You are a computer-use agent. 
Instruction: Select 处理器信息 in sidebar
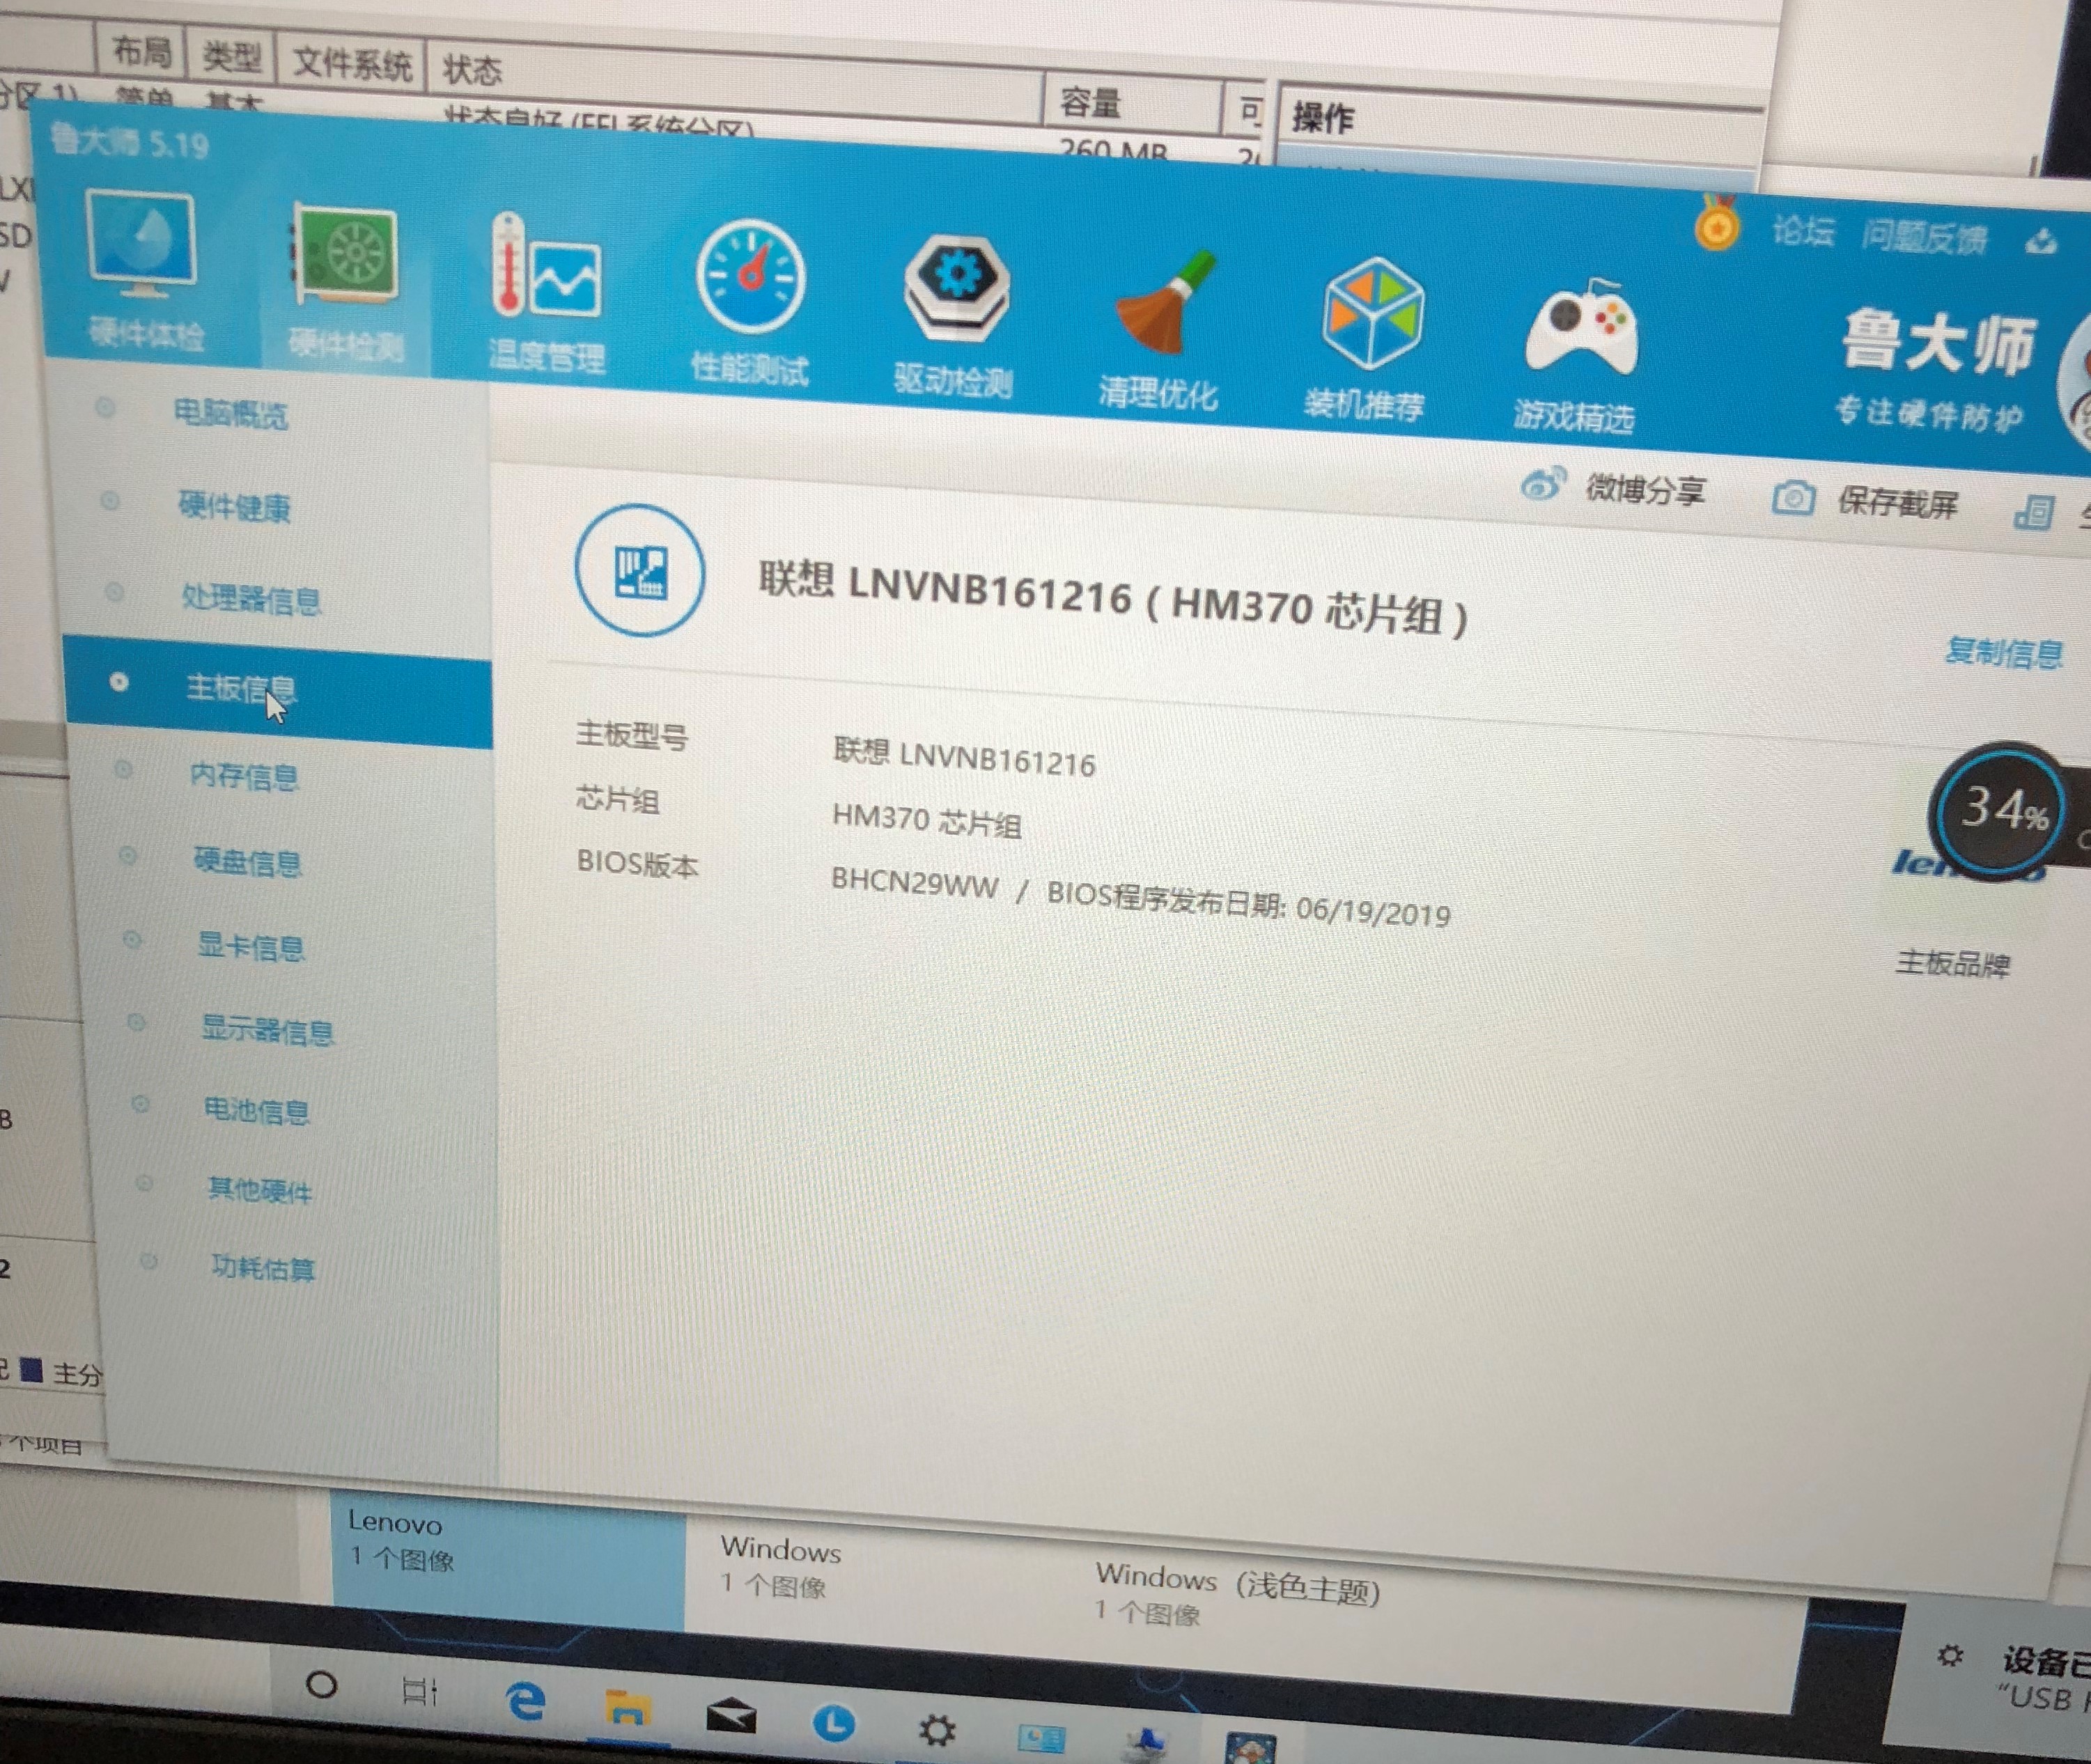pos(251,600)
